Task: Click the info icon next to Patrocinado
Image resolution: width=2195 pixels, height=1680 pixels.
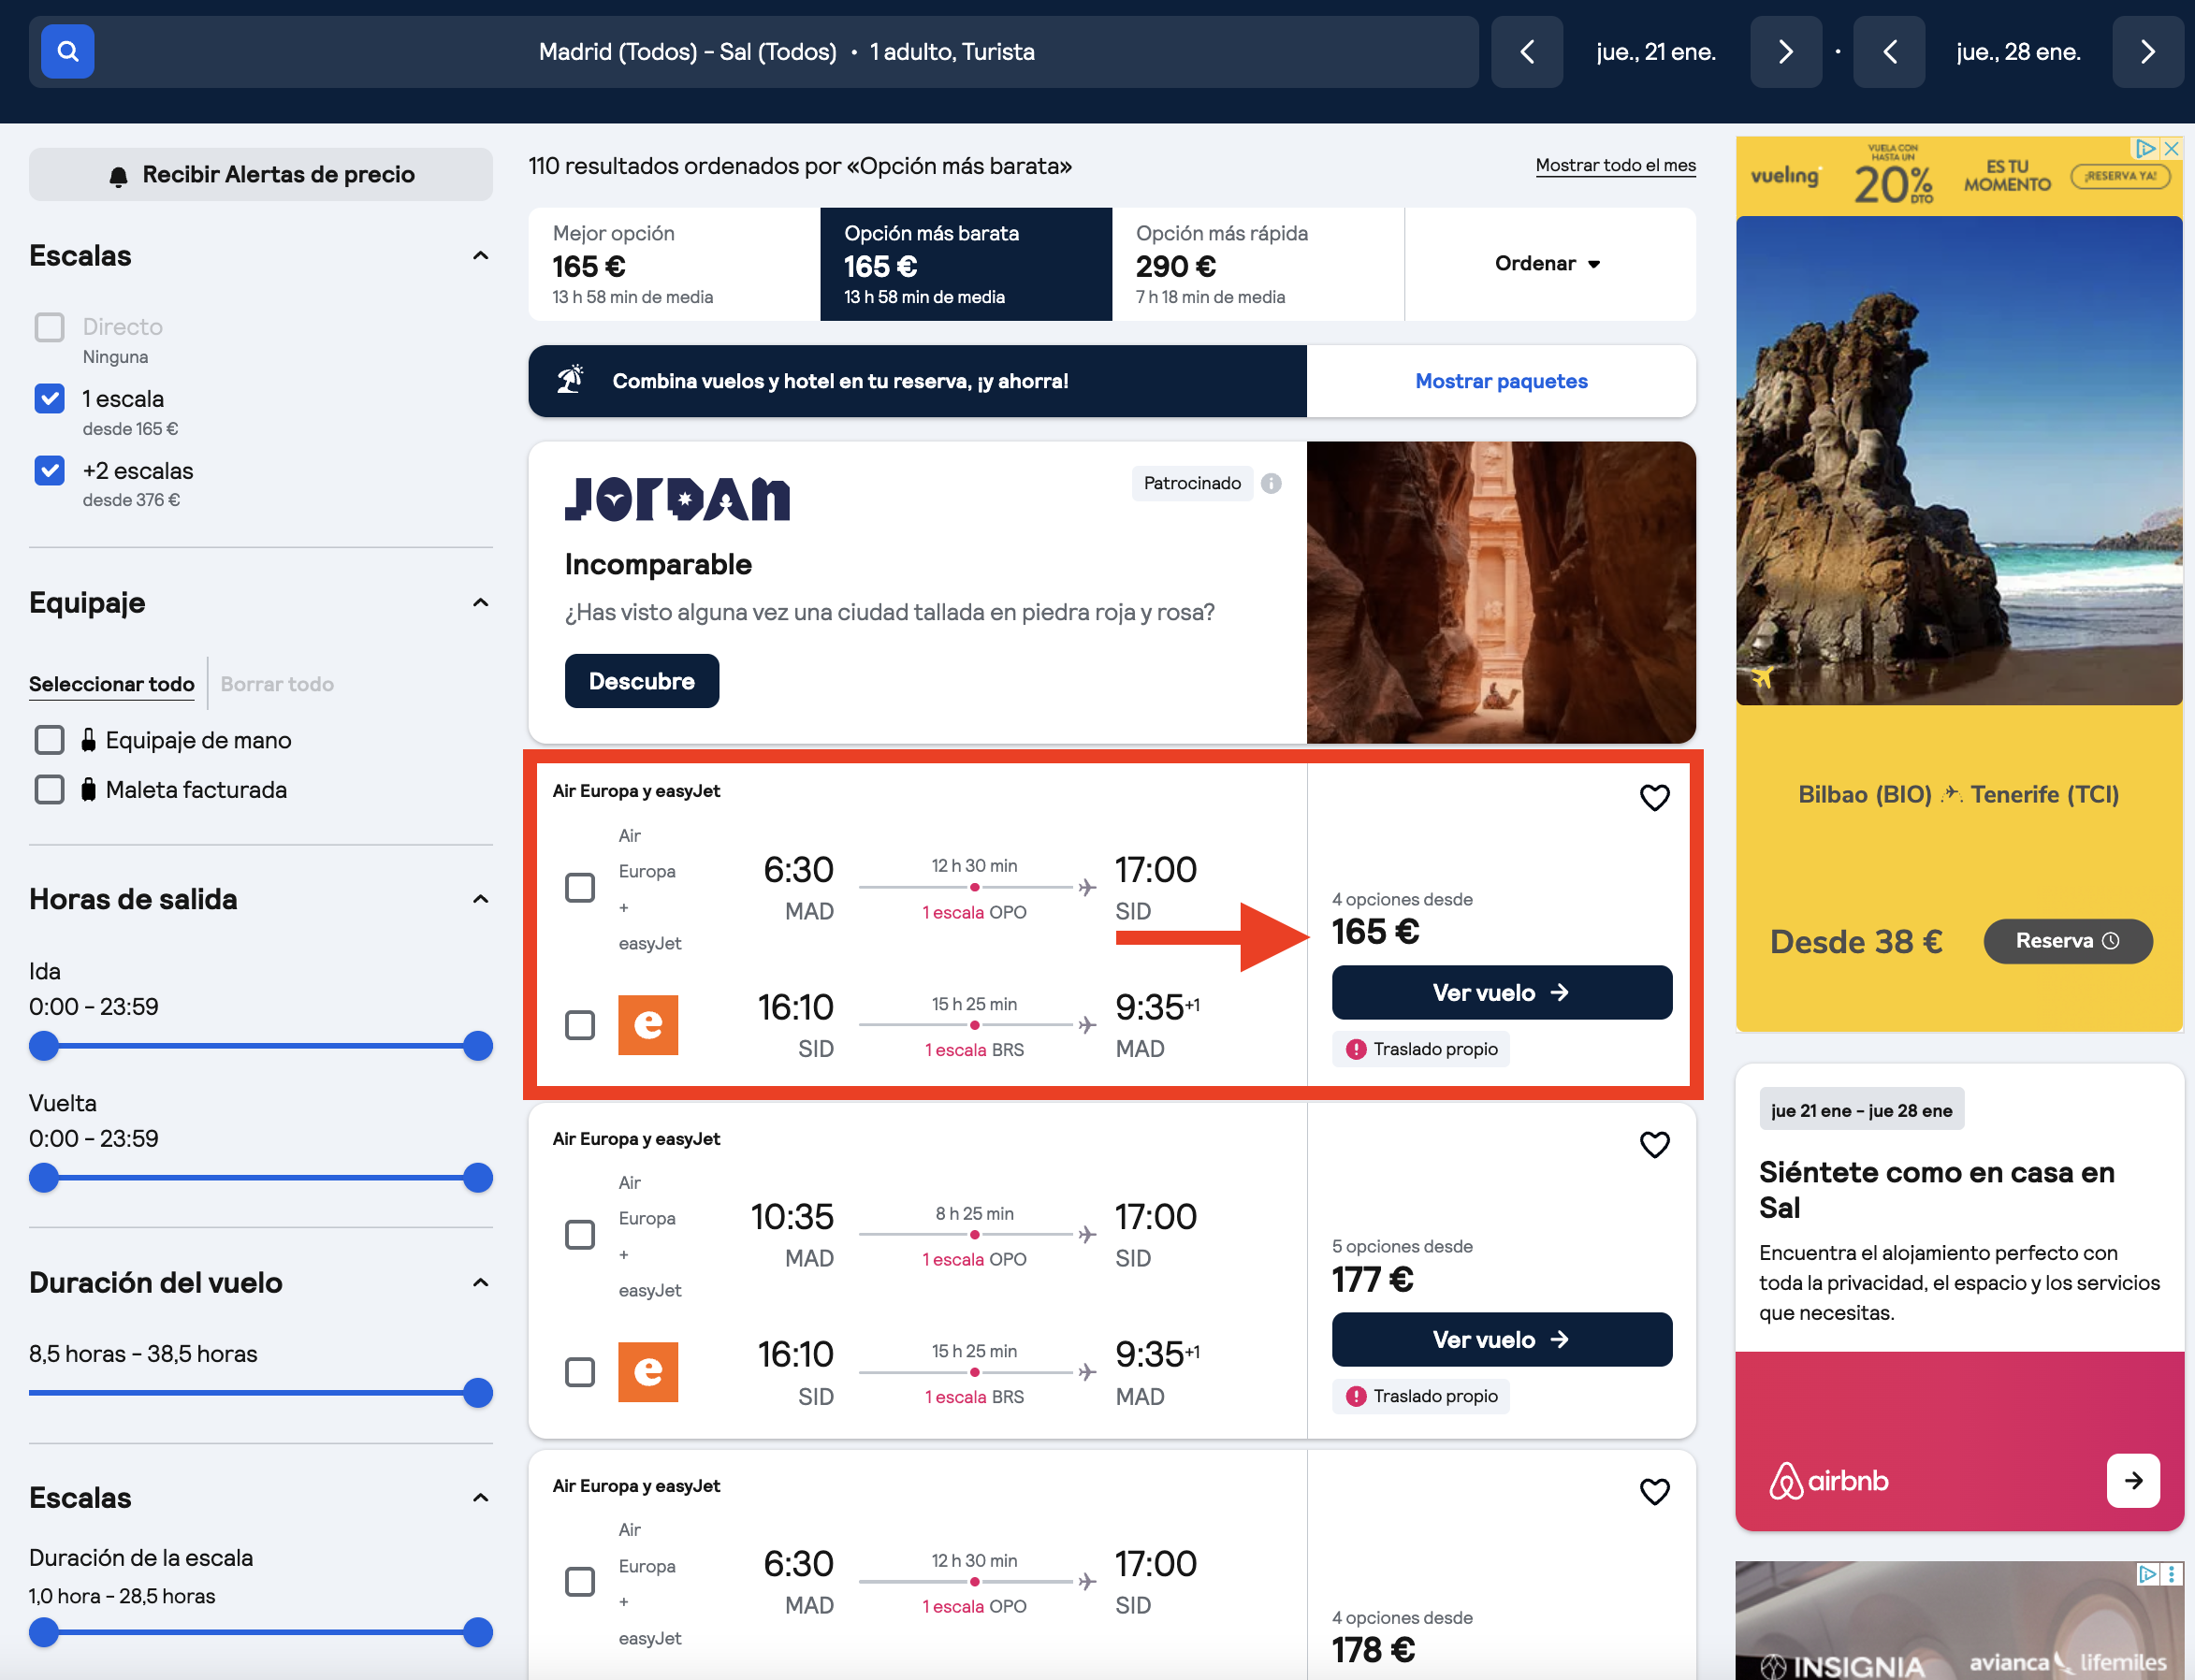Action: pos(1271,483)
